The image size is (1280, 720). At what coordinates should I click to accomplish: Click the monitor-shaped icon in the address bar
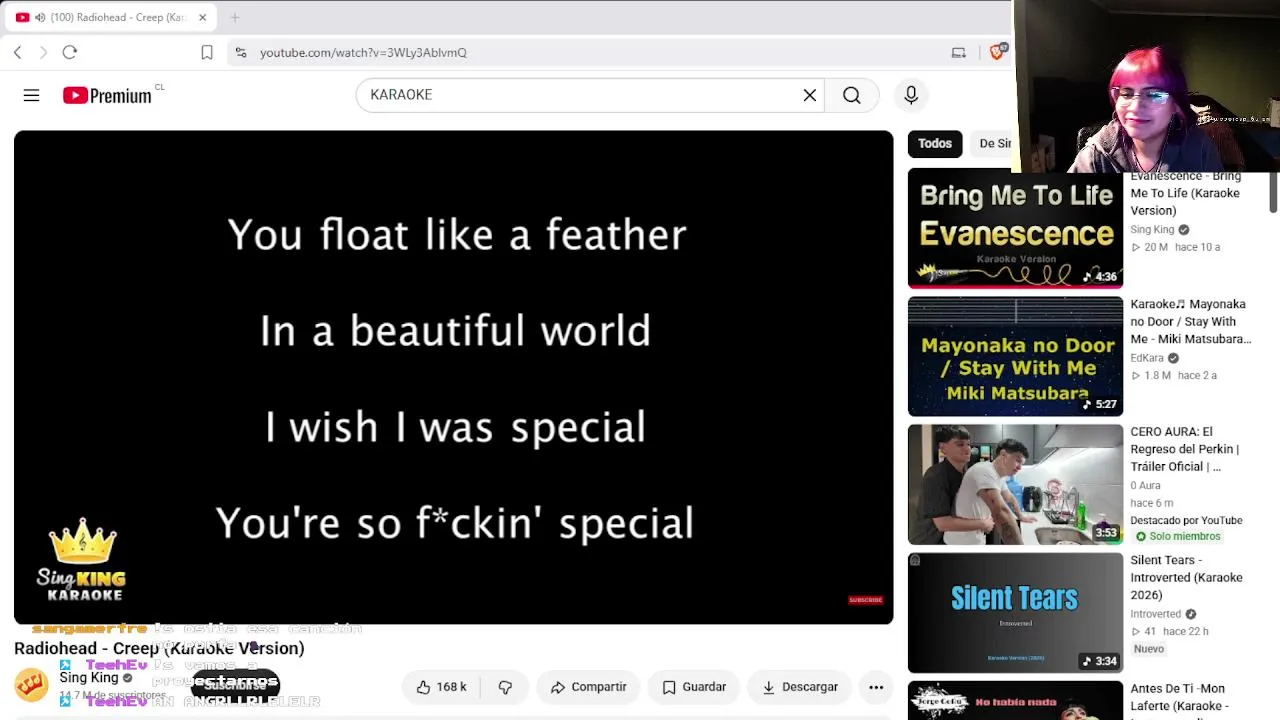click(x=958, y=52)
